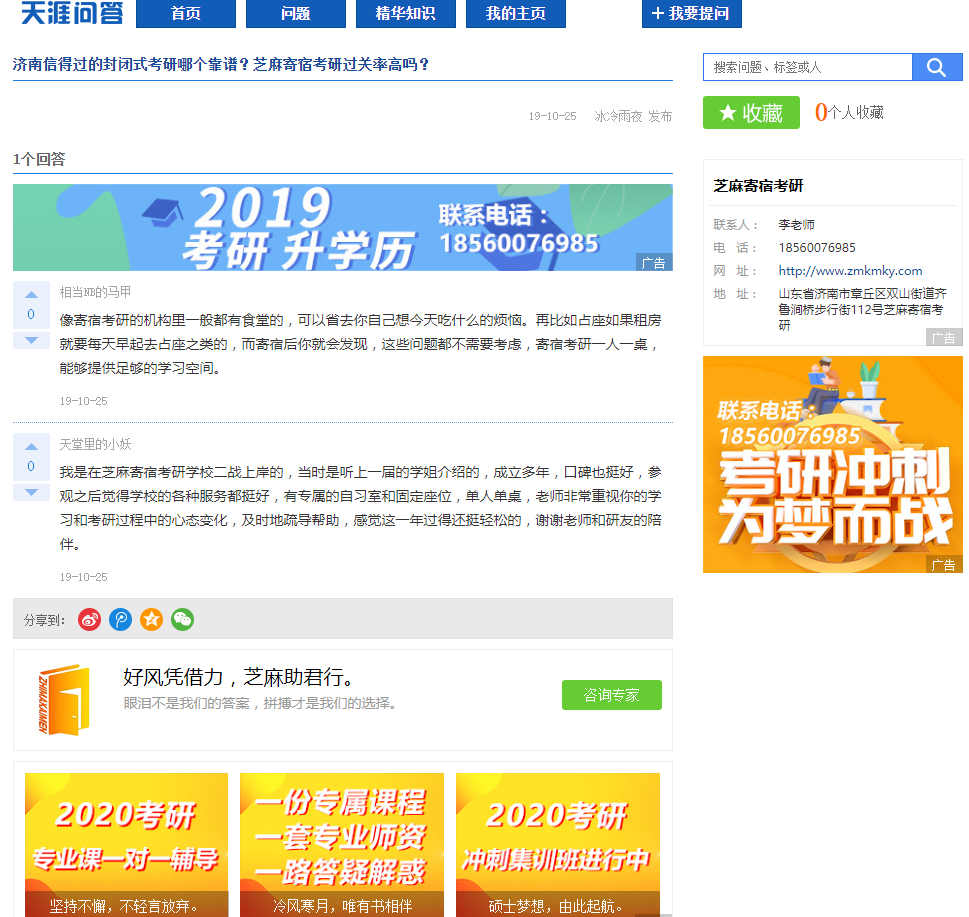The width and height of the screenshot is (969, 917).
Task: Click the 天涯问答 site logo
Action: (x=72, y=12)
